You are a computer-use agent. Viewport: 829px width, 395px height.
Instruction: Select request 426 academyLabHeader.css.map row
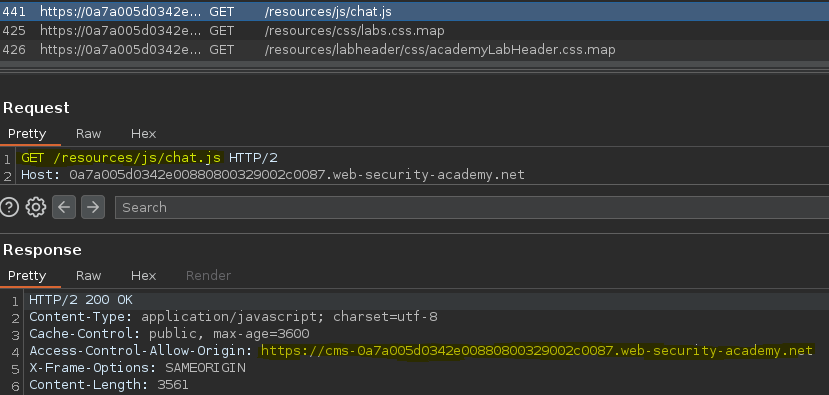click(414, 50)
